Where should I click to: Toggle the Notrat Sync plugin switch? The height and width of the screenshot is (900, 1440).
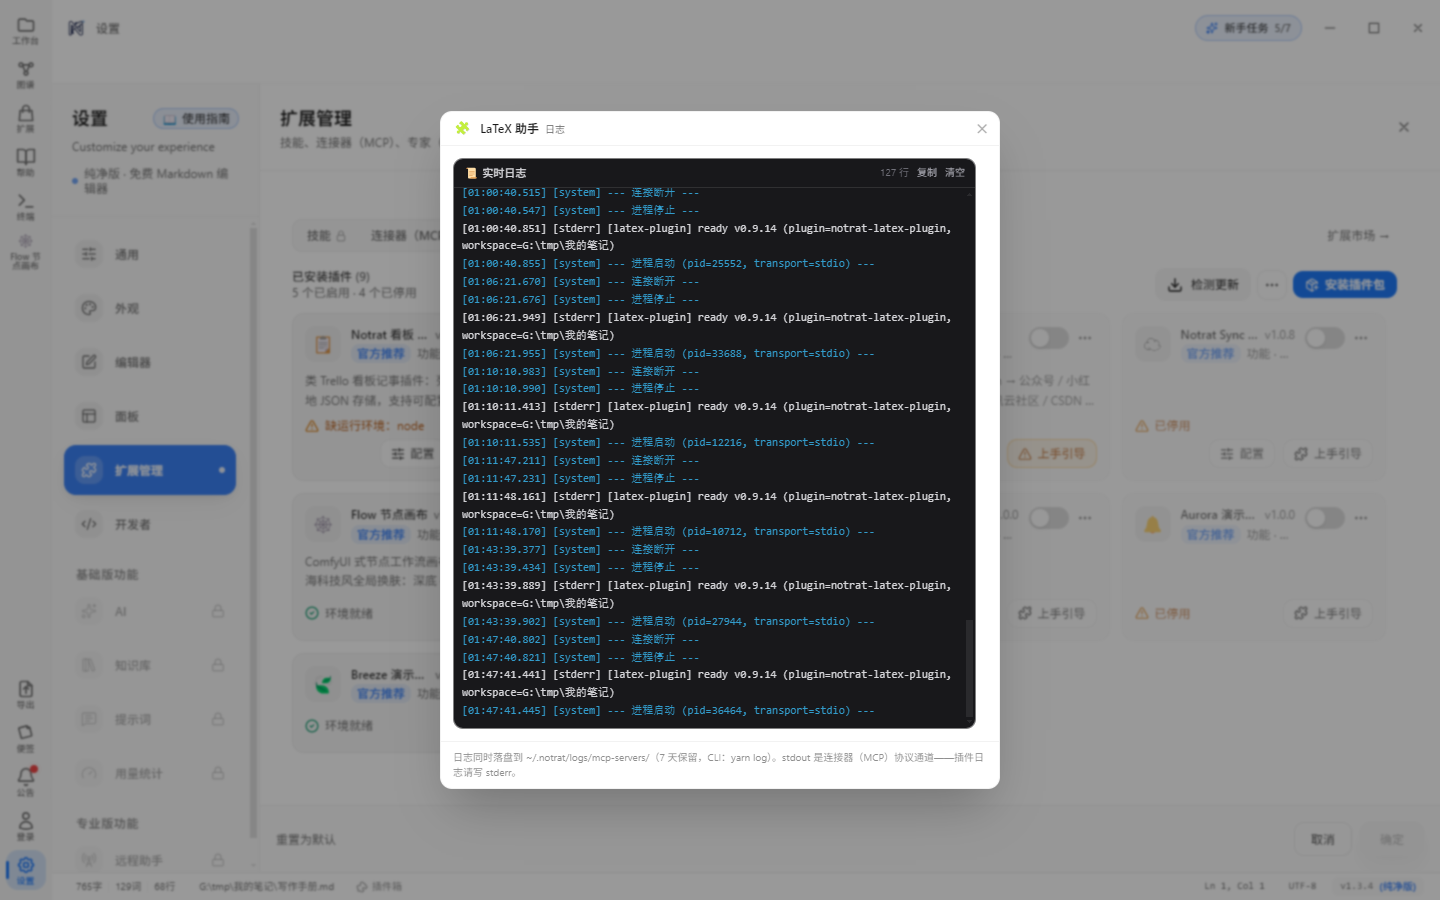[x=1324, y=338]
